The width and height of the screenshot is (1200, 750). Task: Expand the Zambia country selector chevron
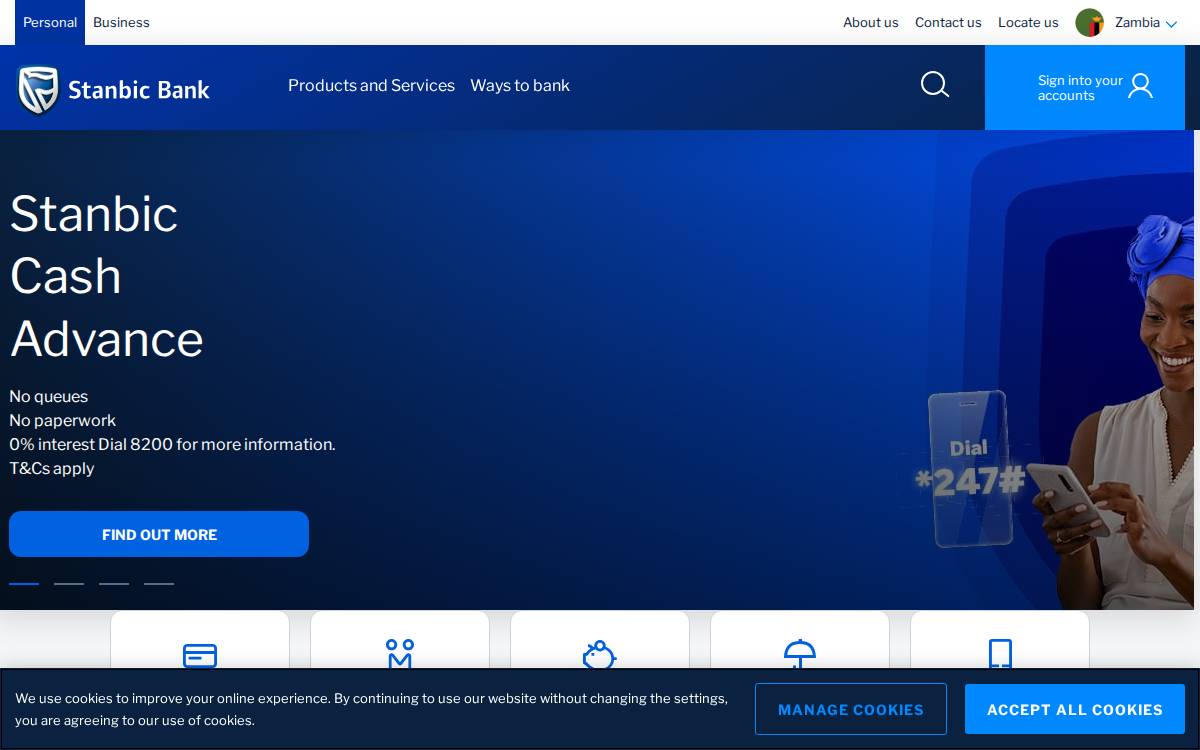click(1171, 24)
